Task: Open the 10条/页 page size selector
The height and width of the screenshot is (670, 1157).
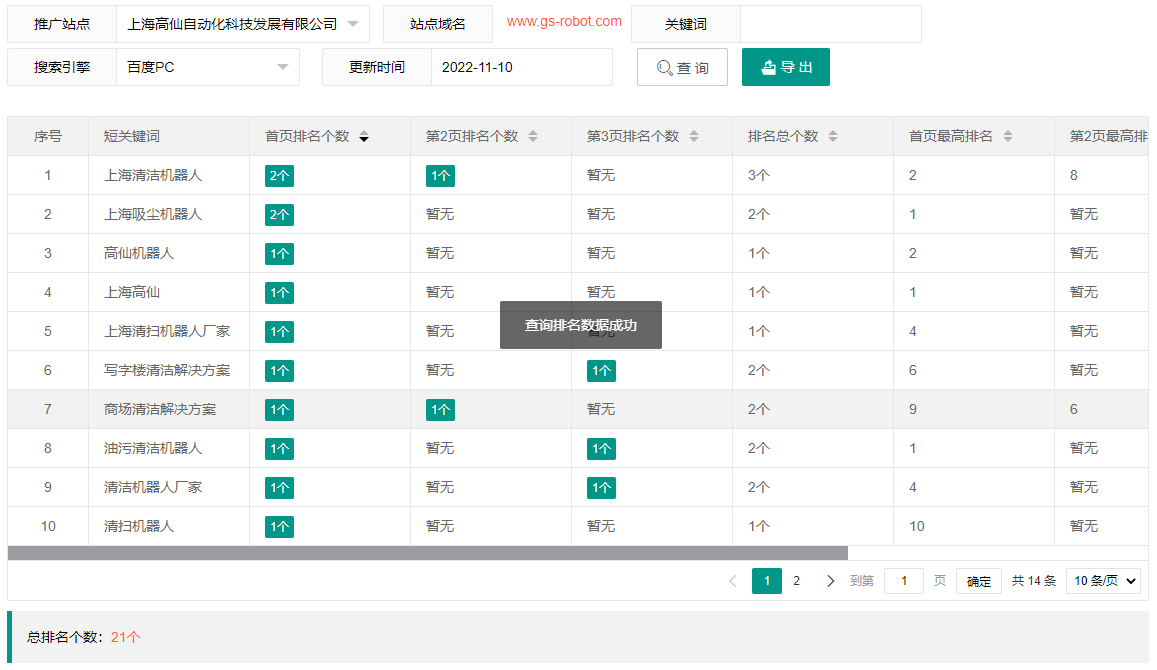Action: tap(1103, 580)
